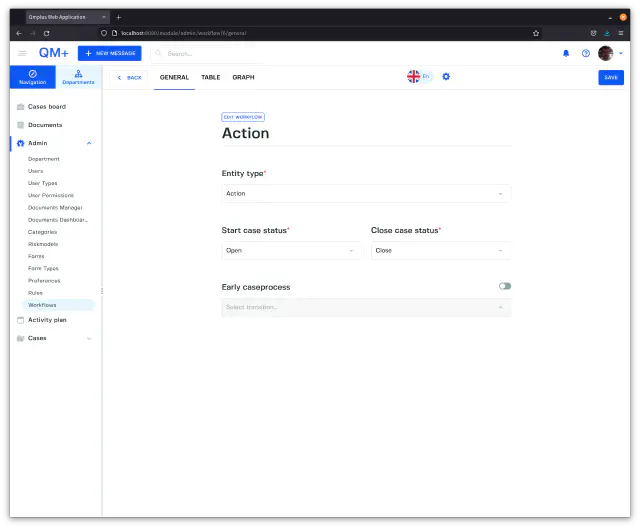Open the workflow settings gear icon
This screenshot has width=640, height=528.
(446, 76)
